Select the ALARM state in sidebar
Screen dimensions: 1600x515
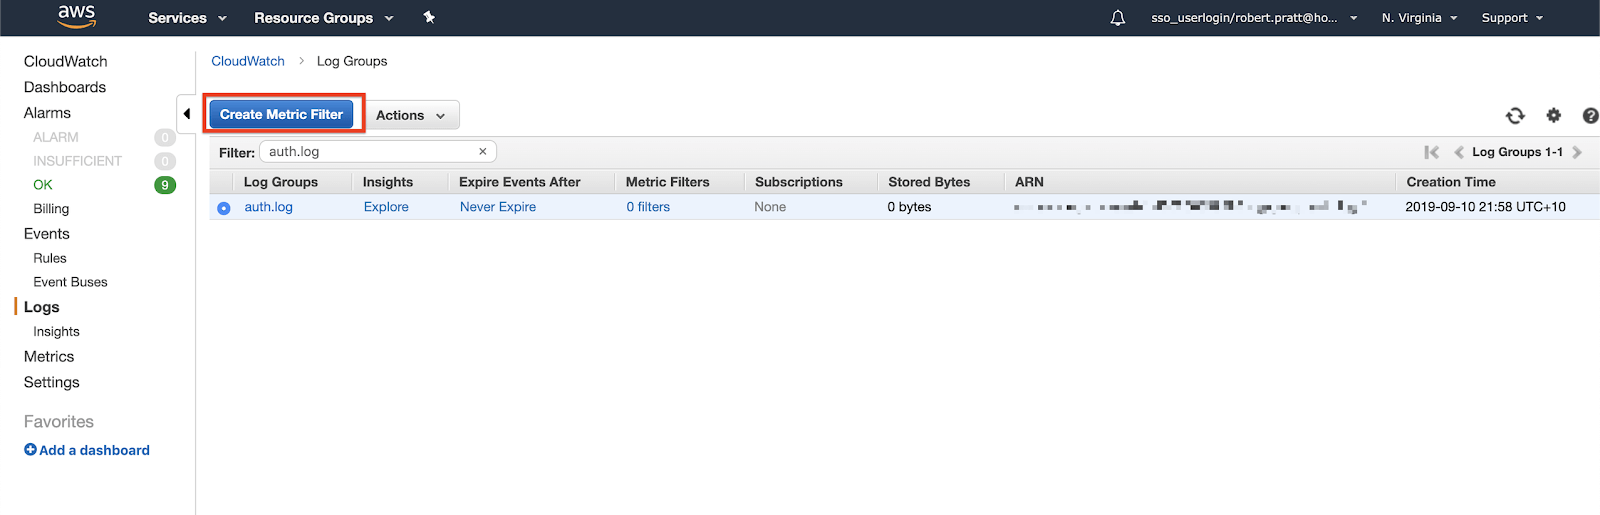point(56,137)
